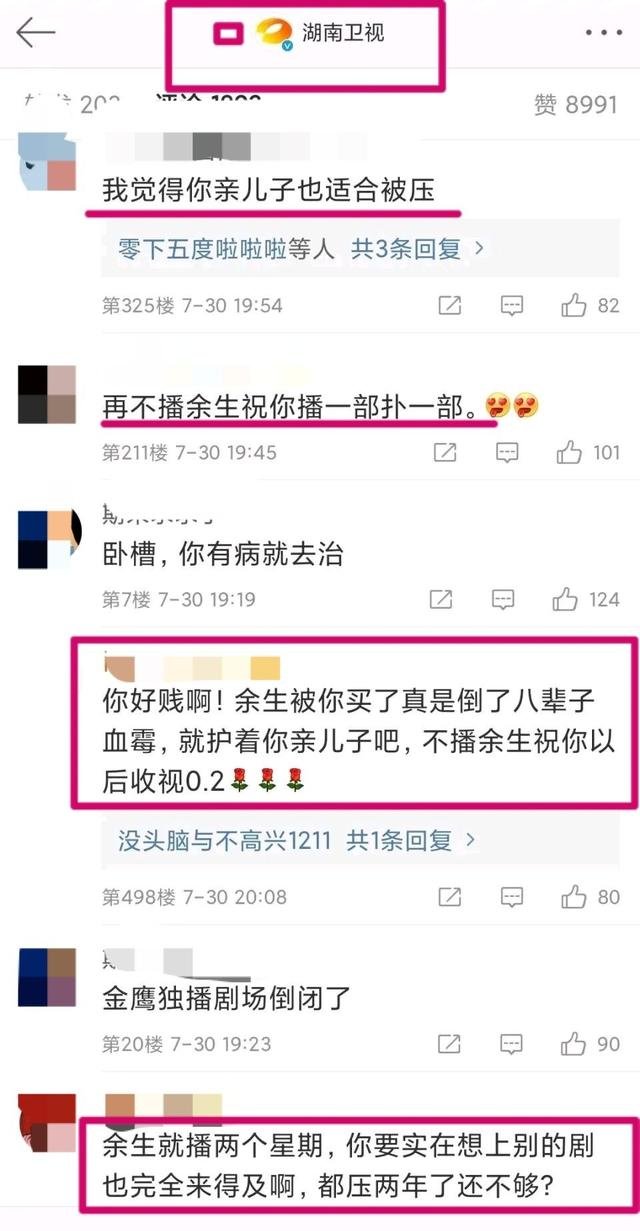The height and width of the screenshot is (1231, 640).
Task: Like the comment with 124 likes
Action: pos(586,600)
